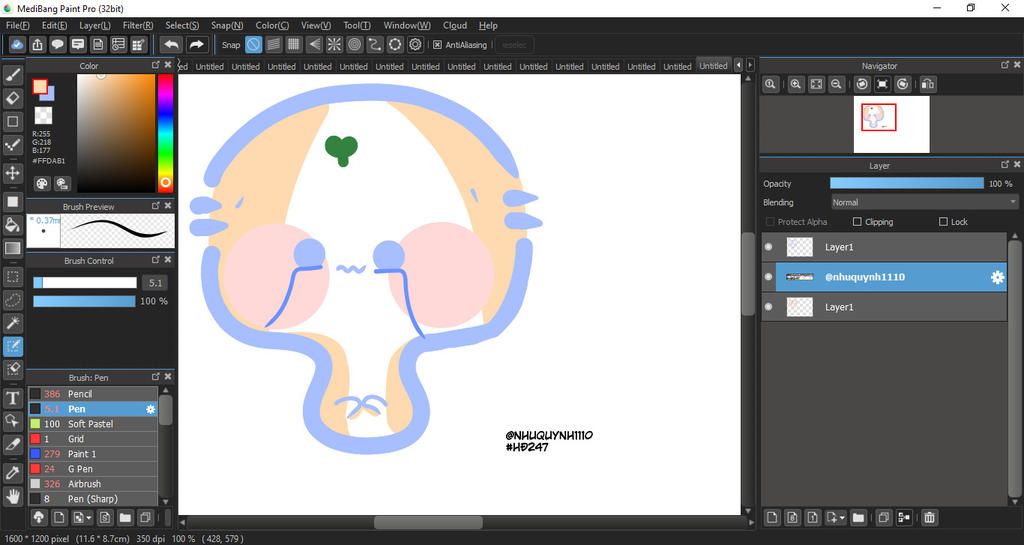Click the rainbow hue bar
This screenshot has width=1024, height=545.
(x=165, y=133)
